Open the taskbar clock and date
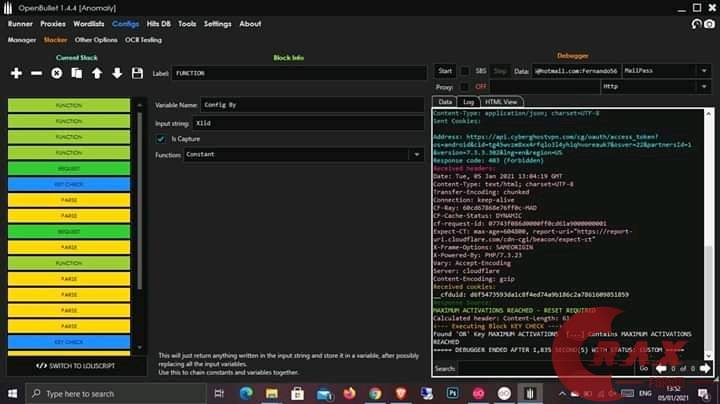This screenshot has height=404, width=720. [673, 393]
